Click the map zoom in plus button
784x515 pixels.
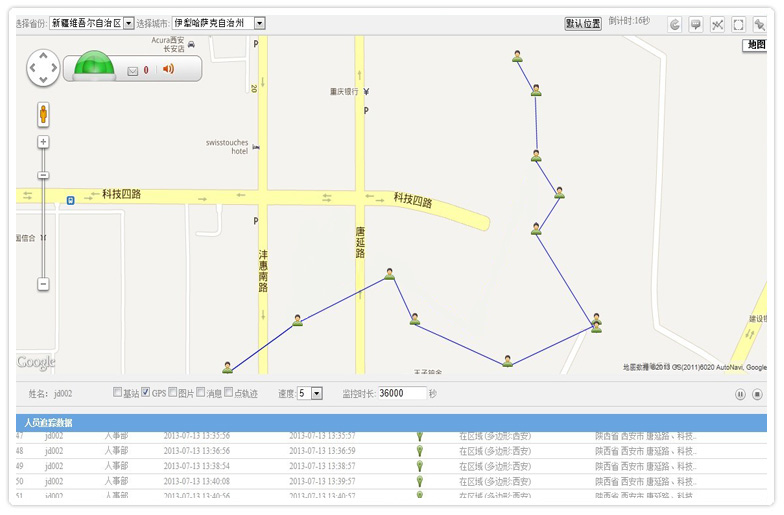pos(43,142)
